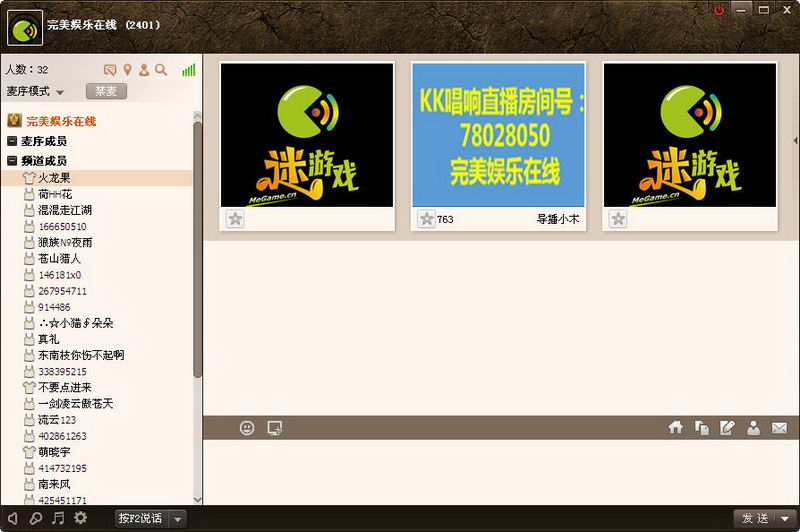Screen dimensions: 800x532
Task: Collapse the 频道成员 group
Action: [x=12, y=161]
